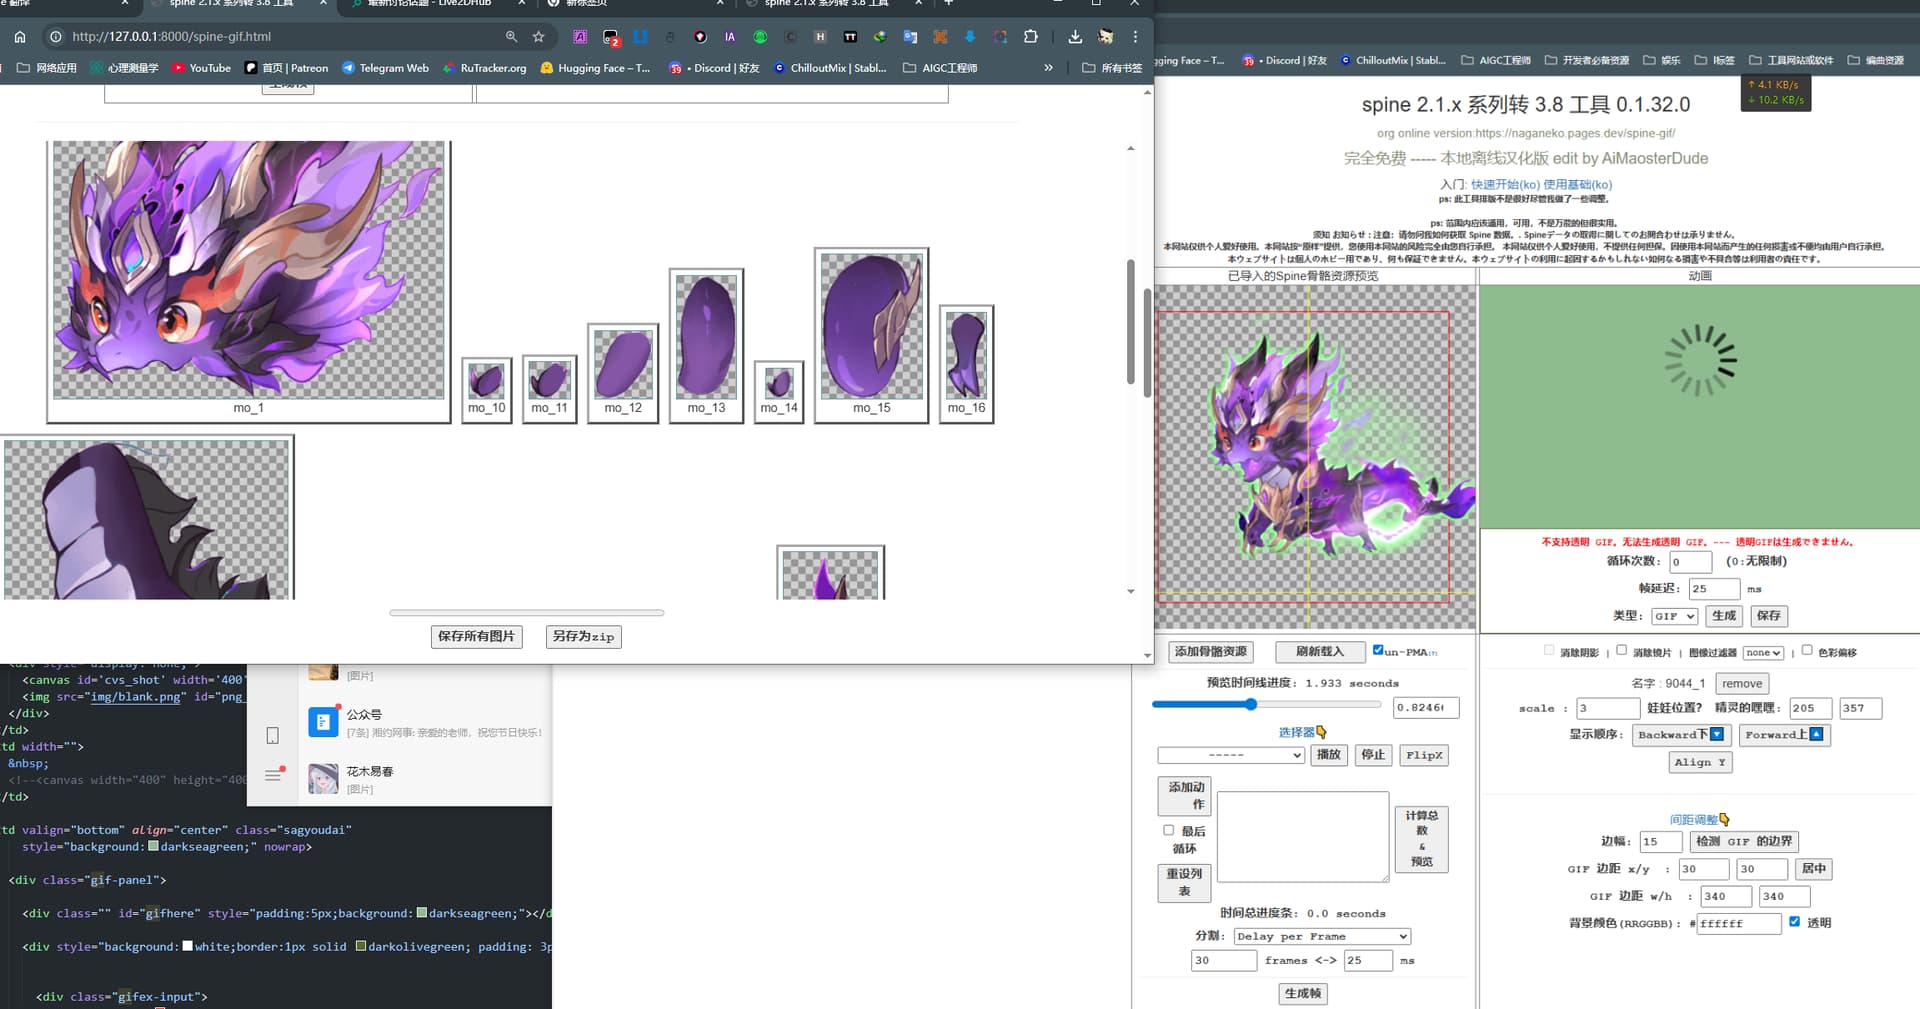
Task: Click the horizontal scrollbar under thumbnails
Action: [x=527, y=612]
